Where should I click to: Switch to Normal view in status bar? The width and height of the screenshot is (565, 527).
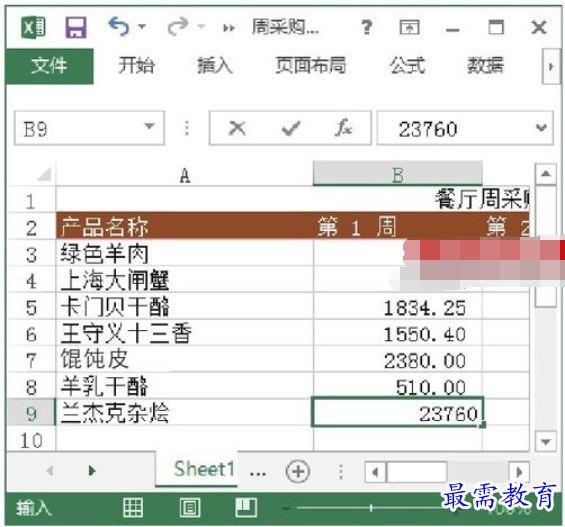(133, 508)
